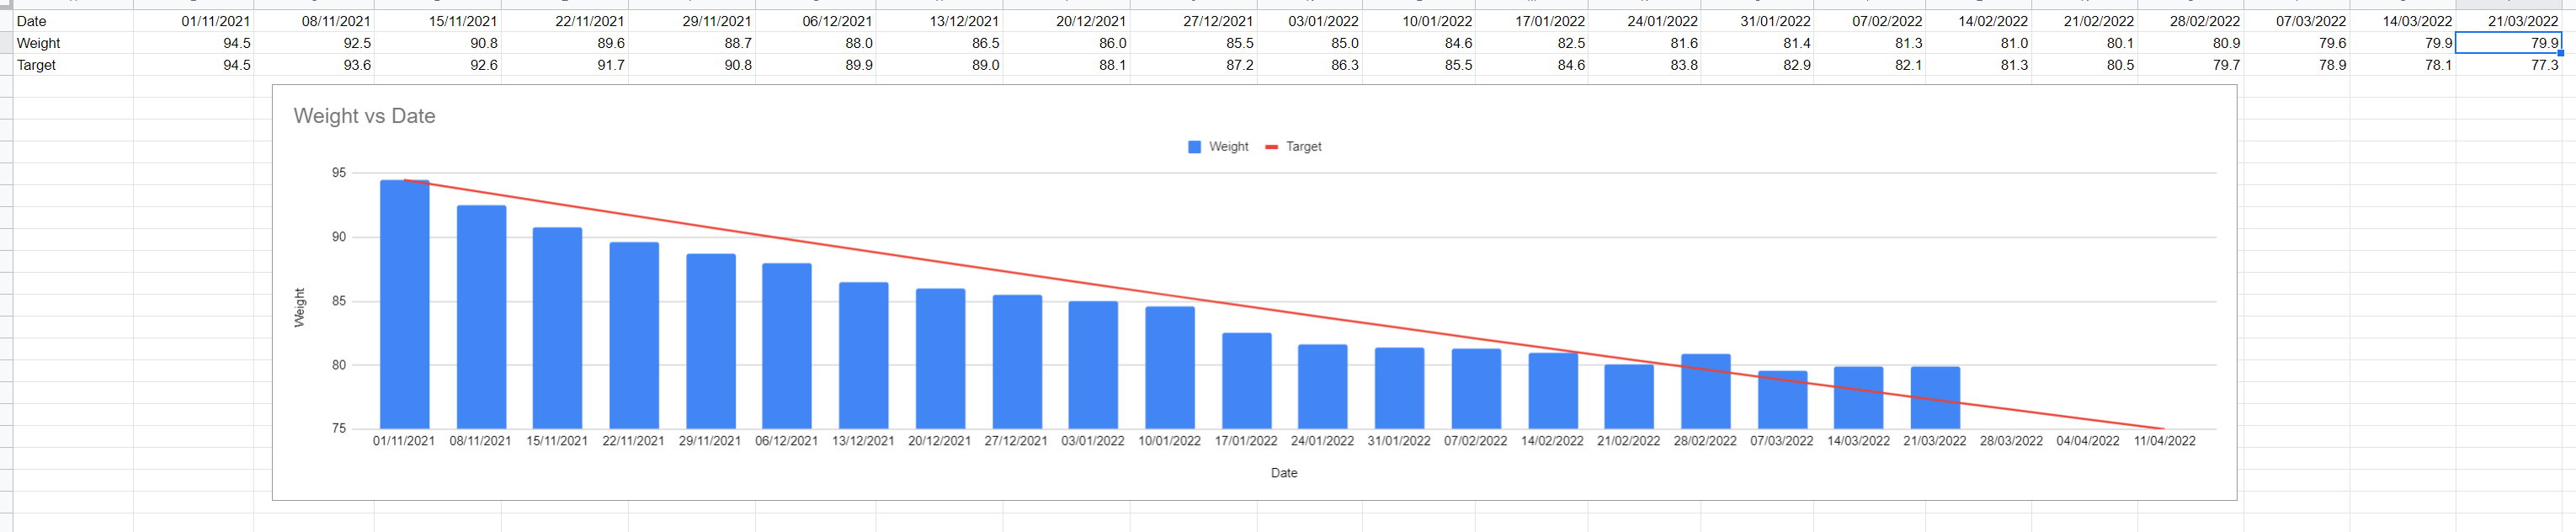Click the tallest bar for 01/11/2021

404,304
